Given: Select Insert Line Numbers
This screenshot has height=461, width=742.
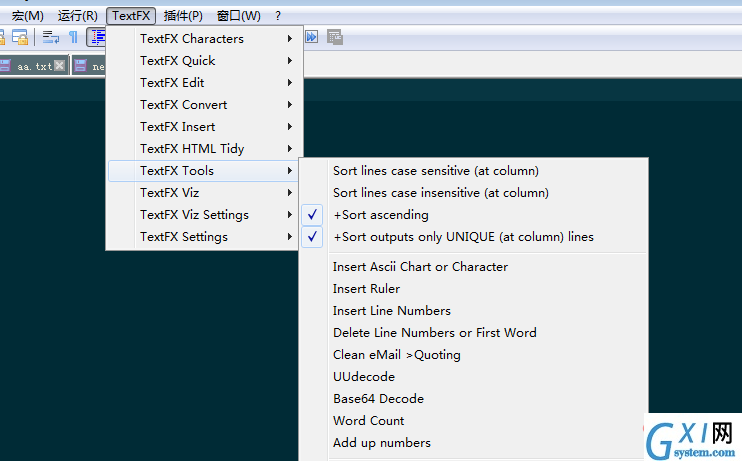Looking at the screenshot, I should click(474, 311).
